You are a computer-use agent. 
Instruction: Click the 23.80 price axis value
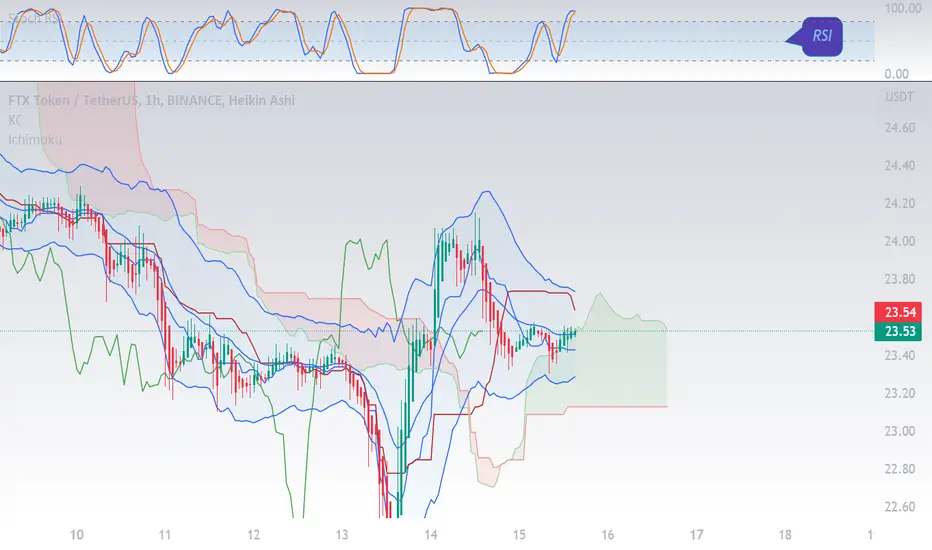[899, 279]
